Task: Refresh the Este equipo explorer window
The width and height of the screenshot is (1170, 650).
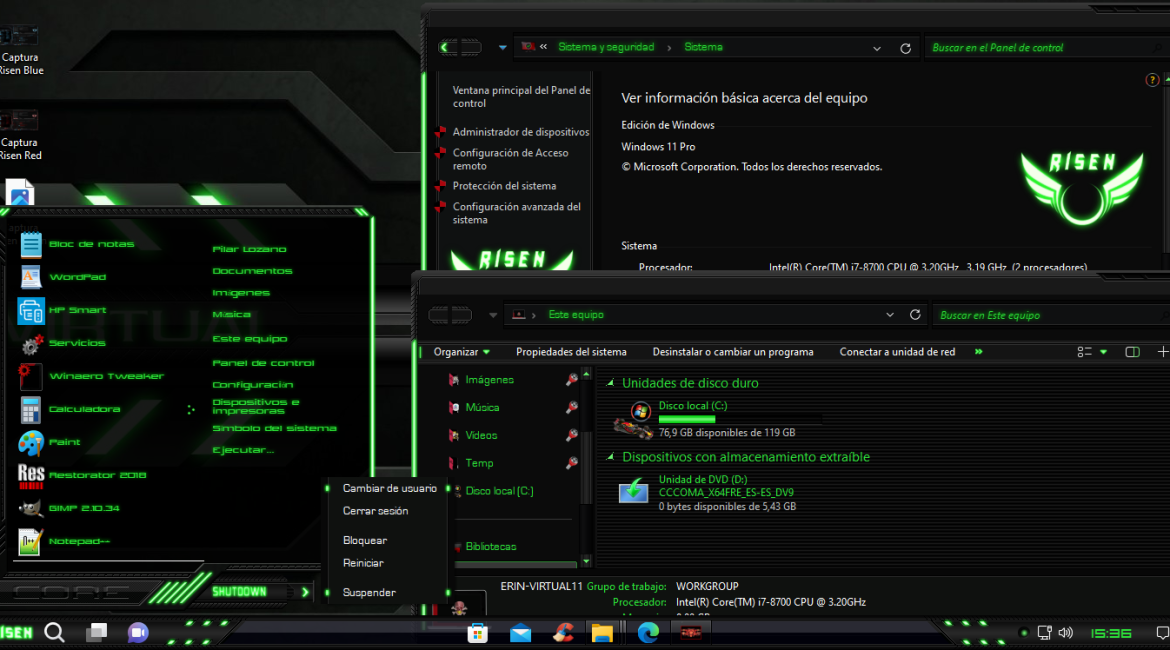Action: click(x=914, y=315)
